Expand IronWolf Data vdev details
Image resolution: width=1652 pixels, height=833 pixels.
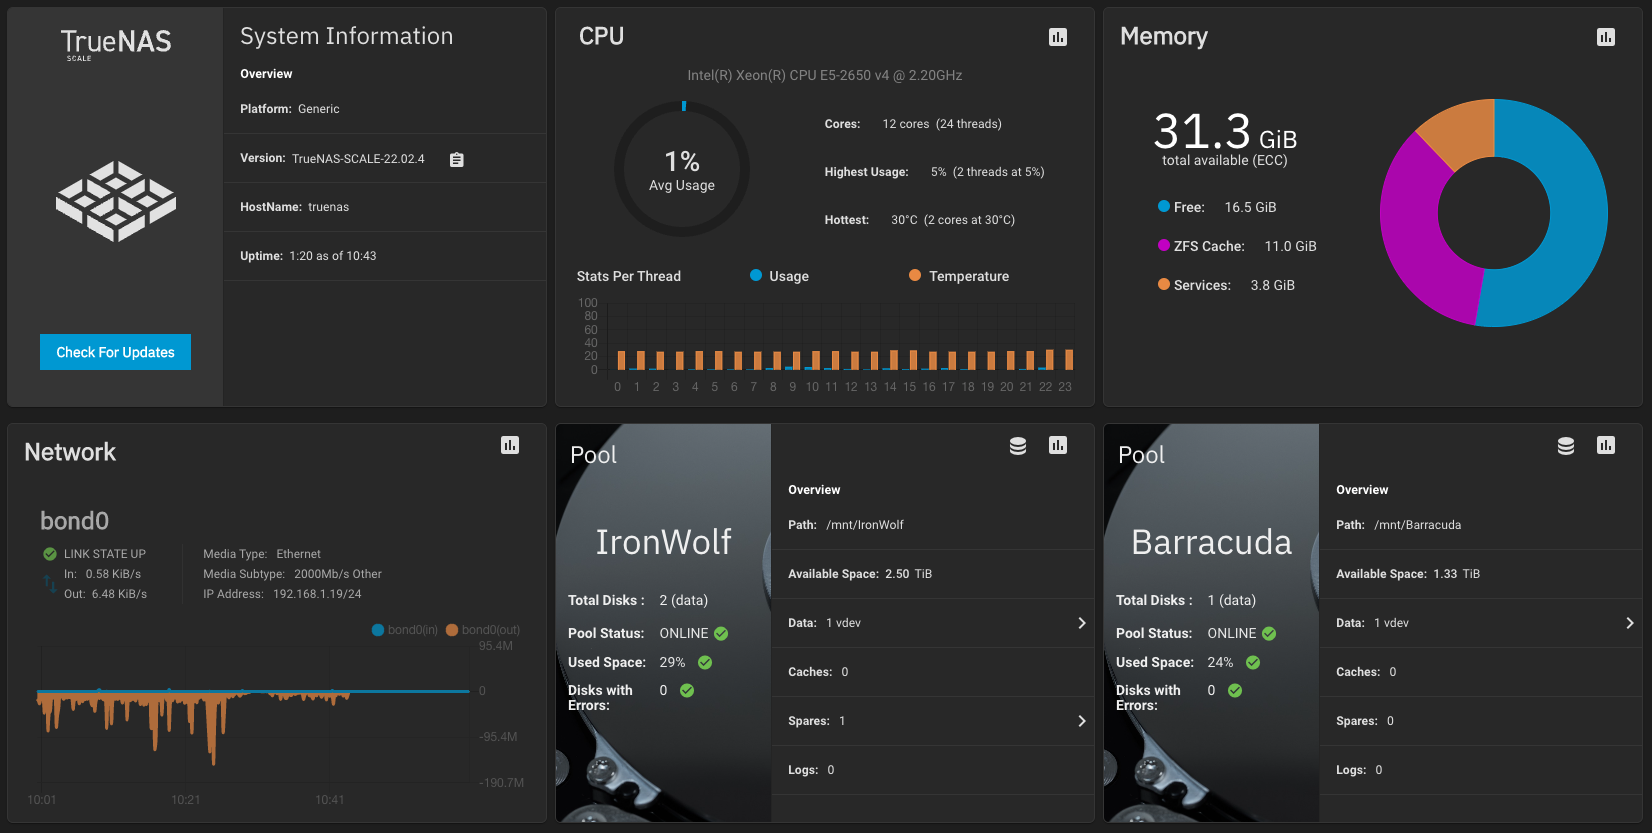pos(1081,623)
